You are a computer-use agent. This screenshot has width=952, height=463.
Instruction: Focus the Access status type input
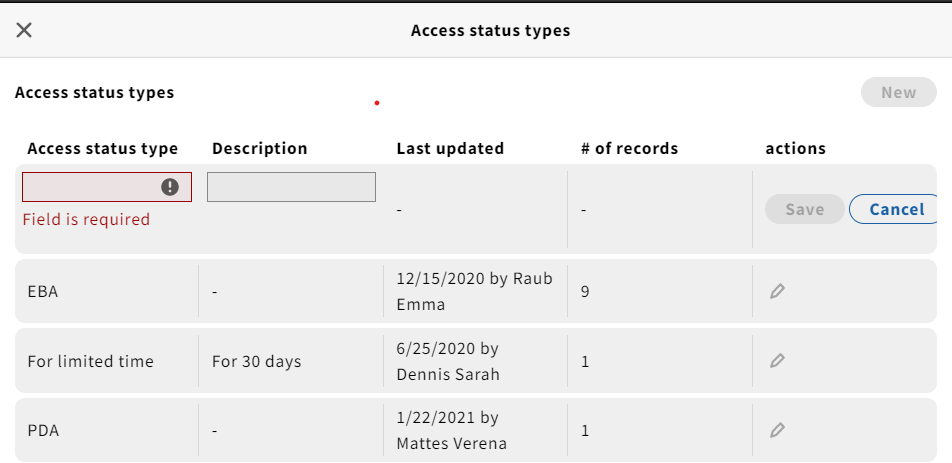(x=107, y=187)
